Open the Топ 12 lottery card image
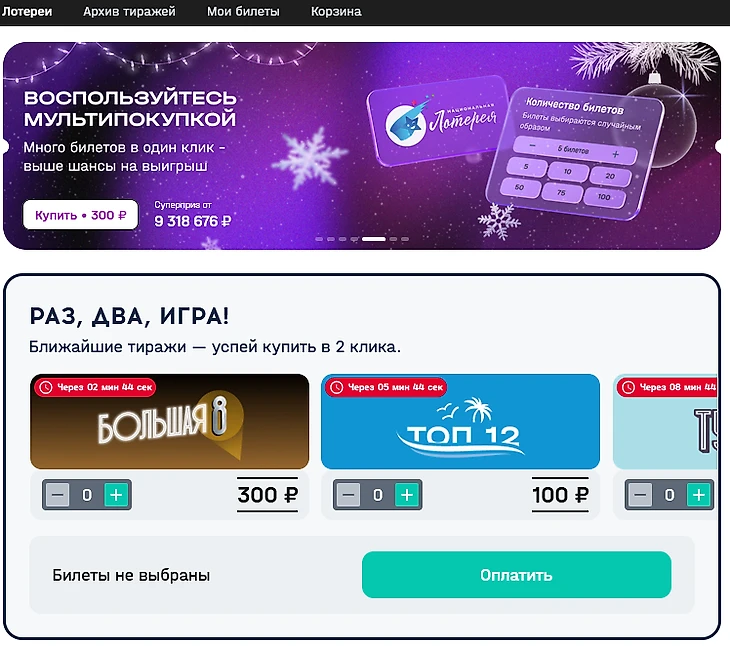The height and width of the screenshot is (646, 730). point(460,421)
